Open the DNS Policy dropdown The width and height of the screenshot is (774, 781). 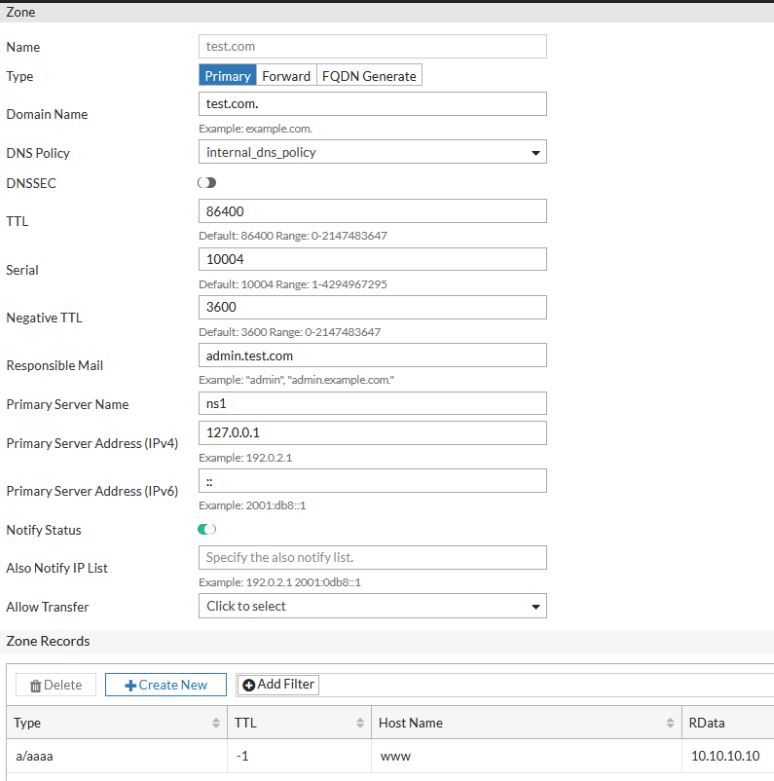[373, 153]
